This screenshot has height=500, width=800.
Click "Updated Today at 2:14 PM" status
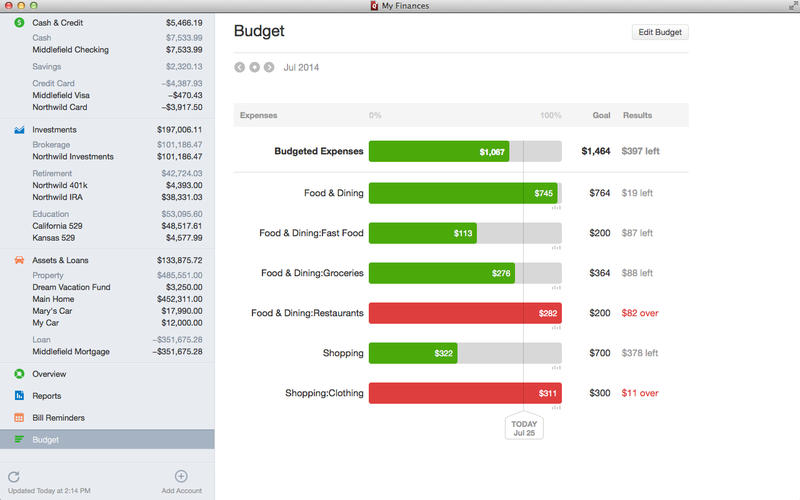tap(49, 491)
